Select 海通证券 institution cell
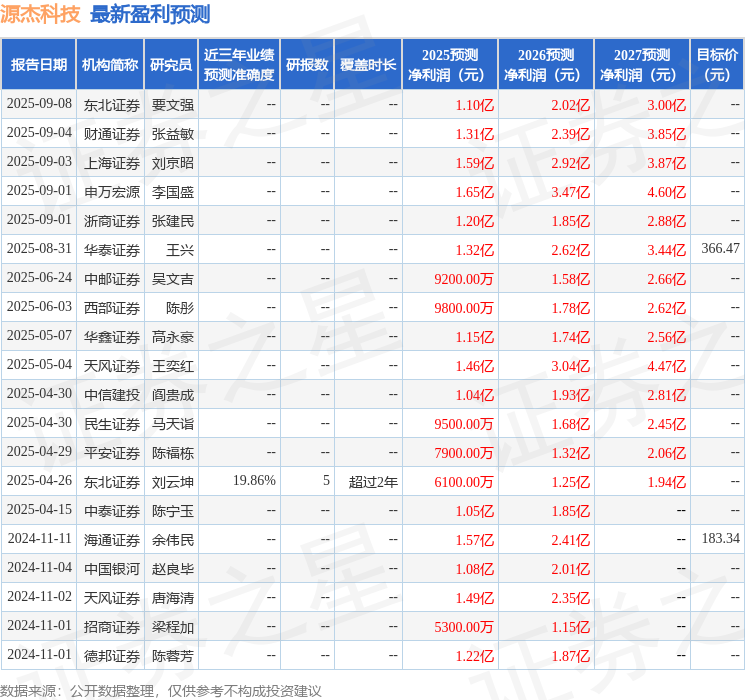This screenshot has width=745, height=700. 112,540
